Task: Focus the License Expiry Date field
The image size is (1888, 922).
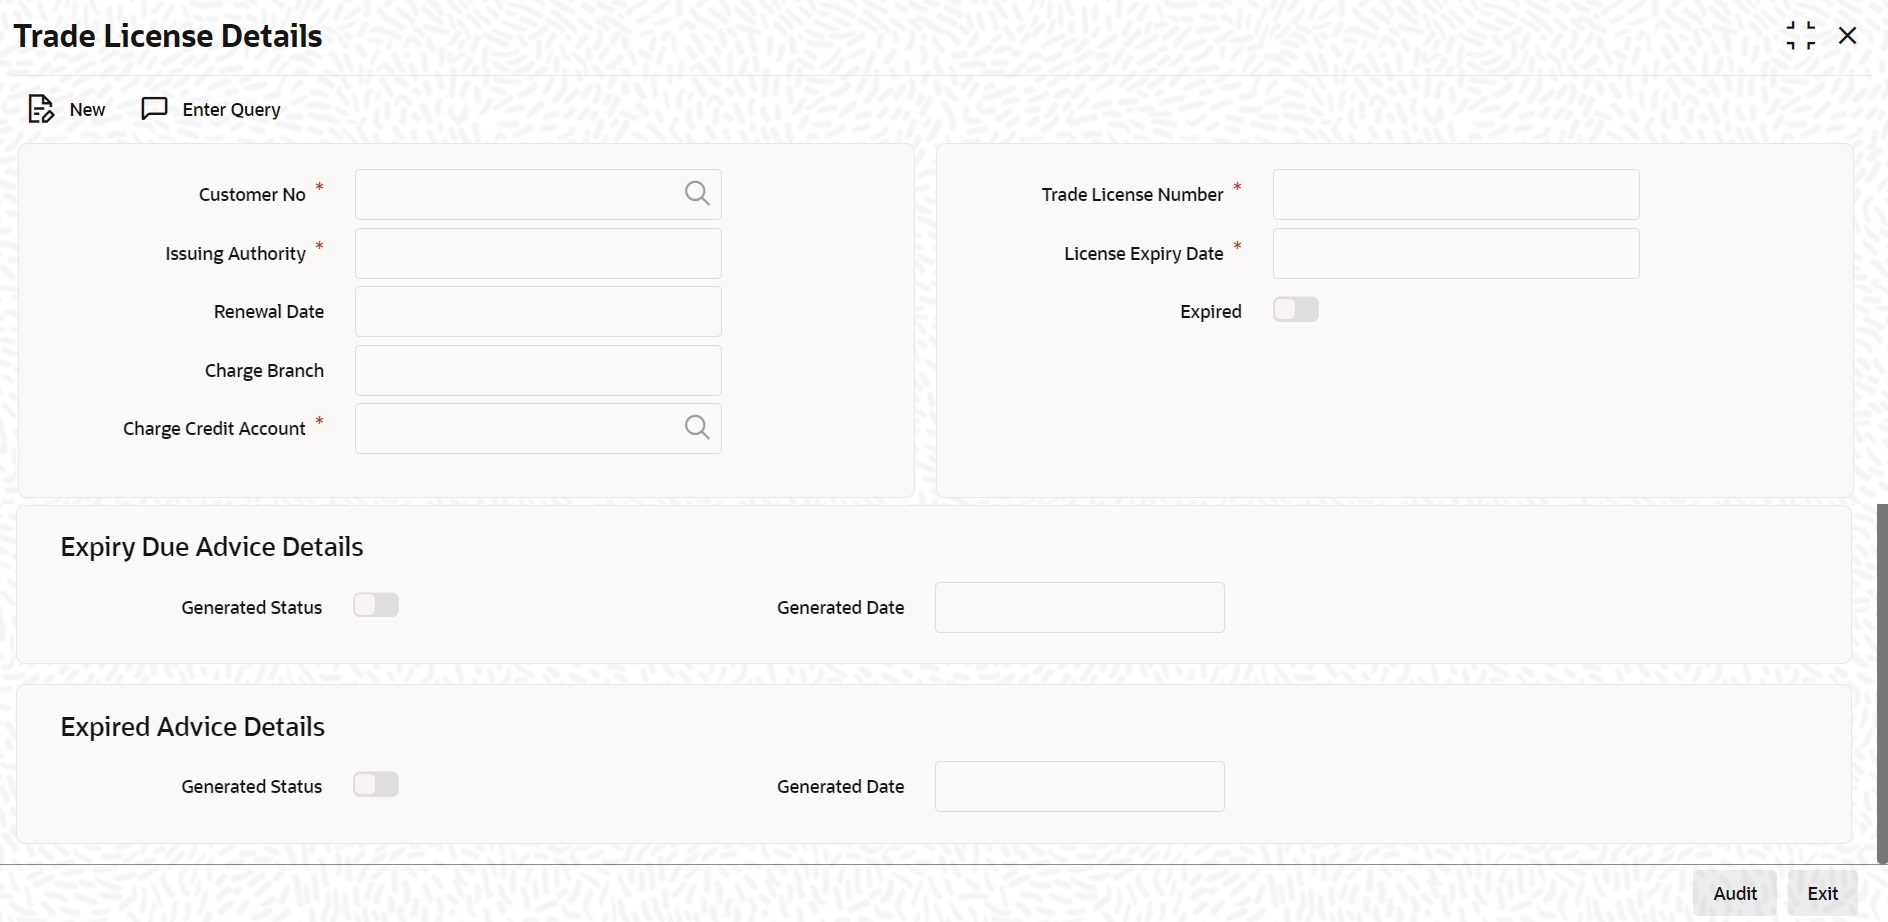Action: click(x=1456, y=253)
